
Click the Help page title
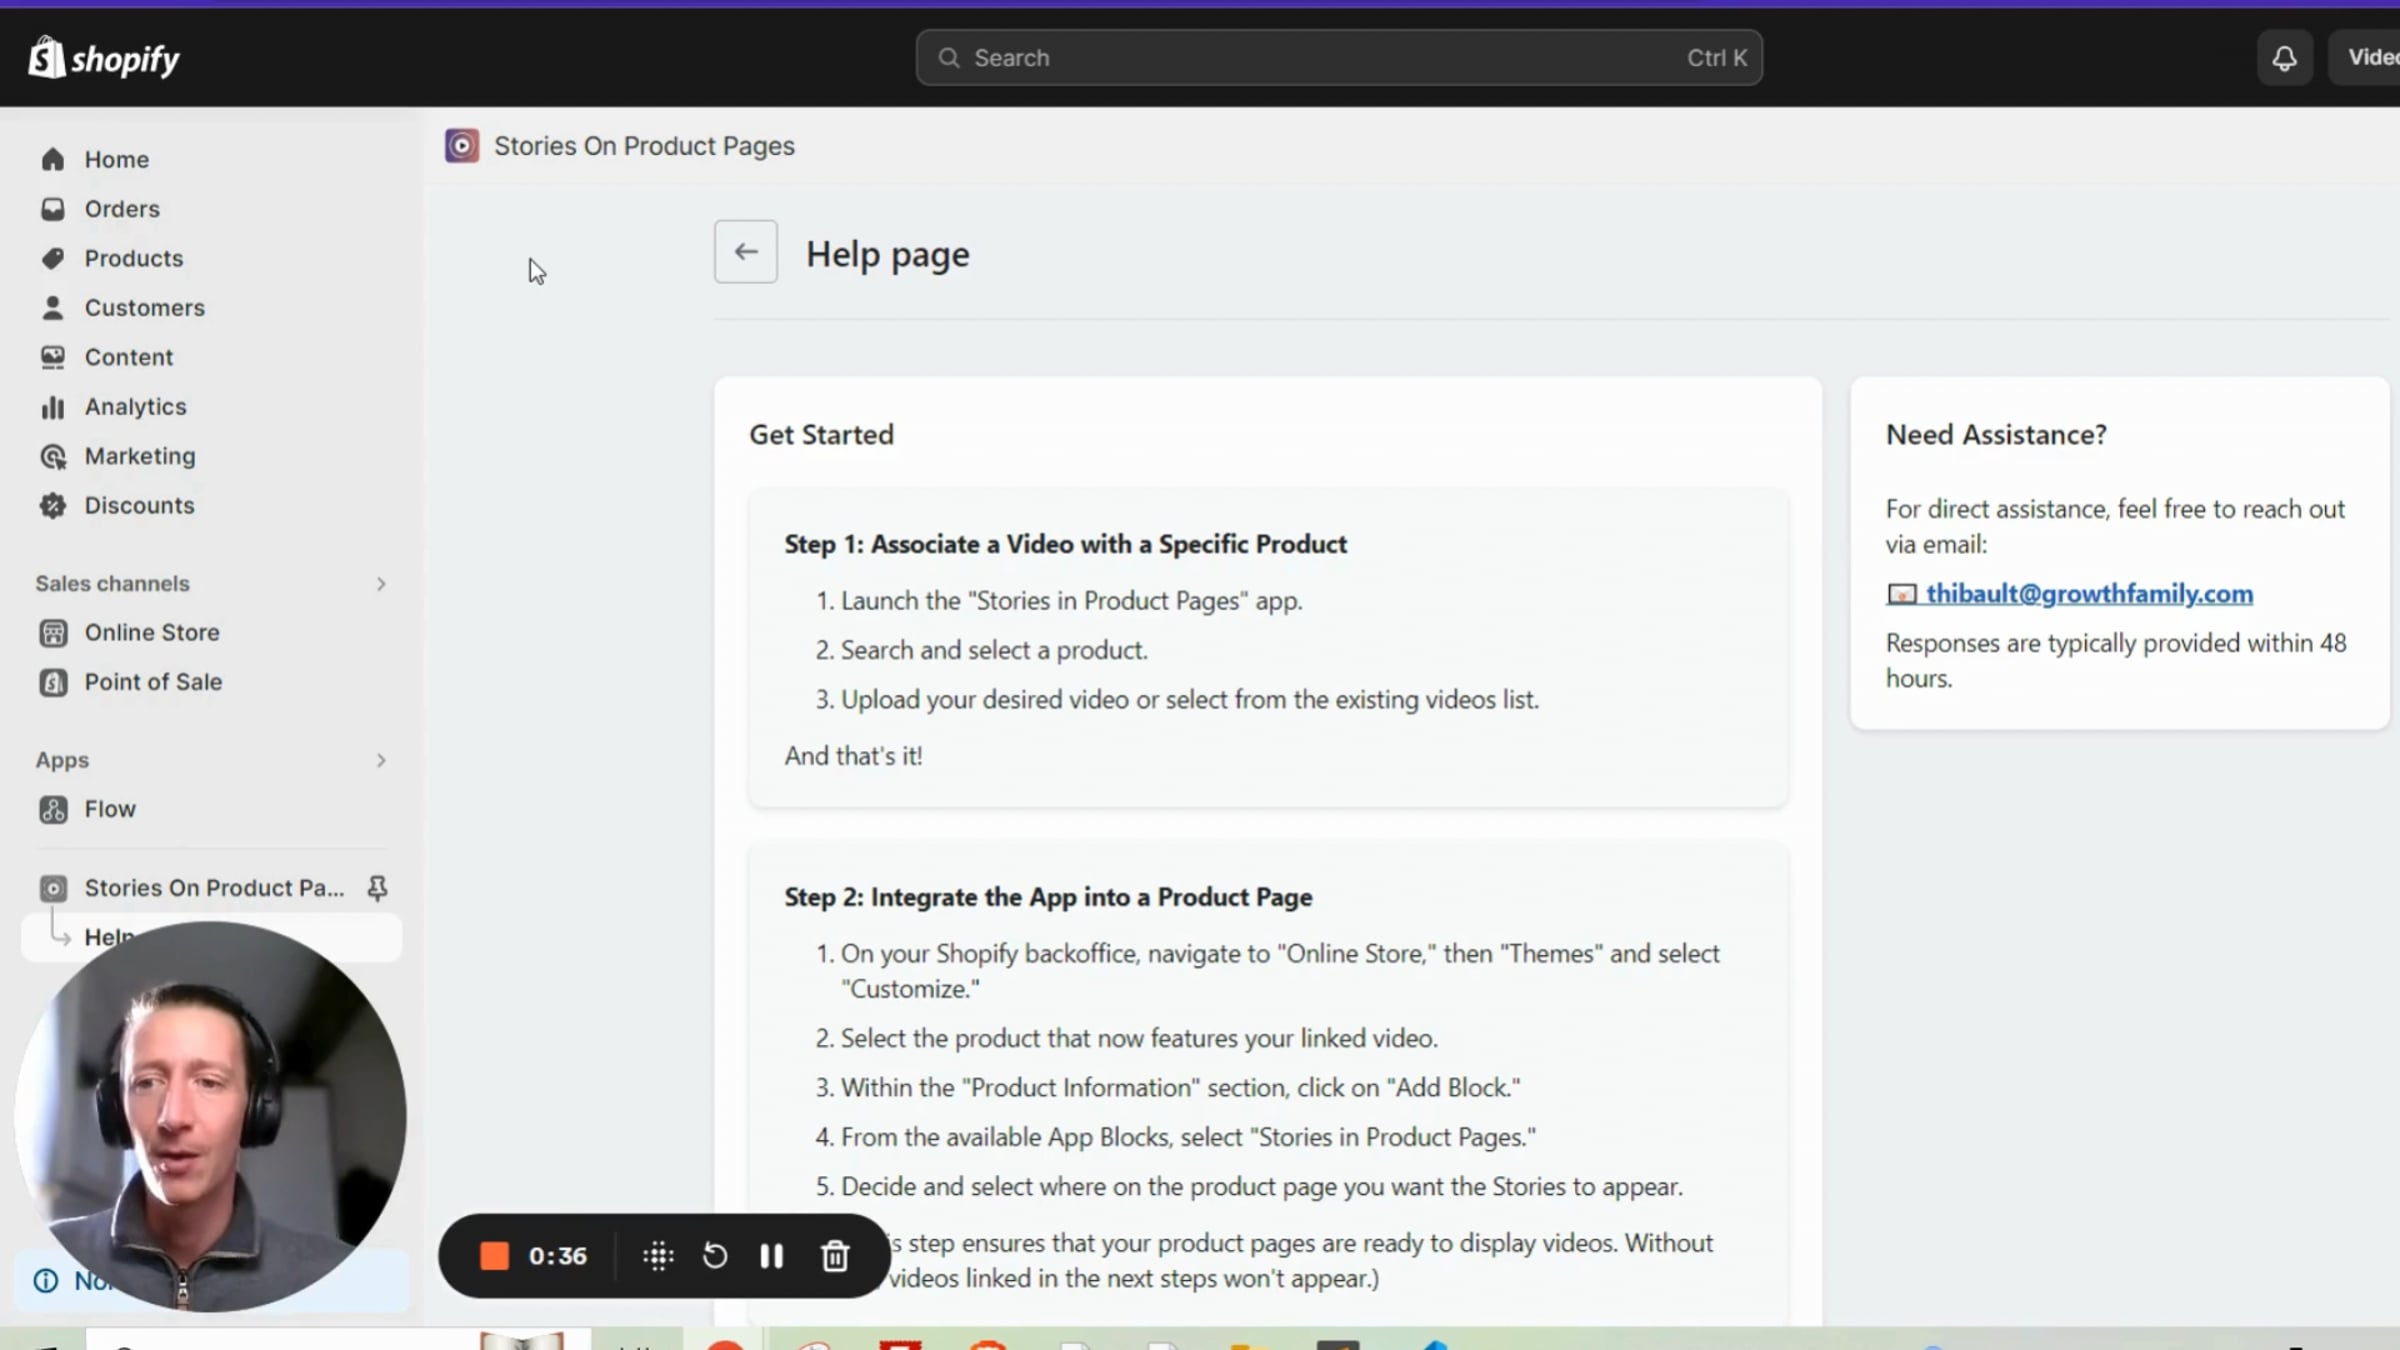click(x=888, y=254)
